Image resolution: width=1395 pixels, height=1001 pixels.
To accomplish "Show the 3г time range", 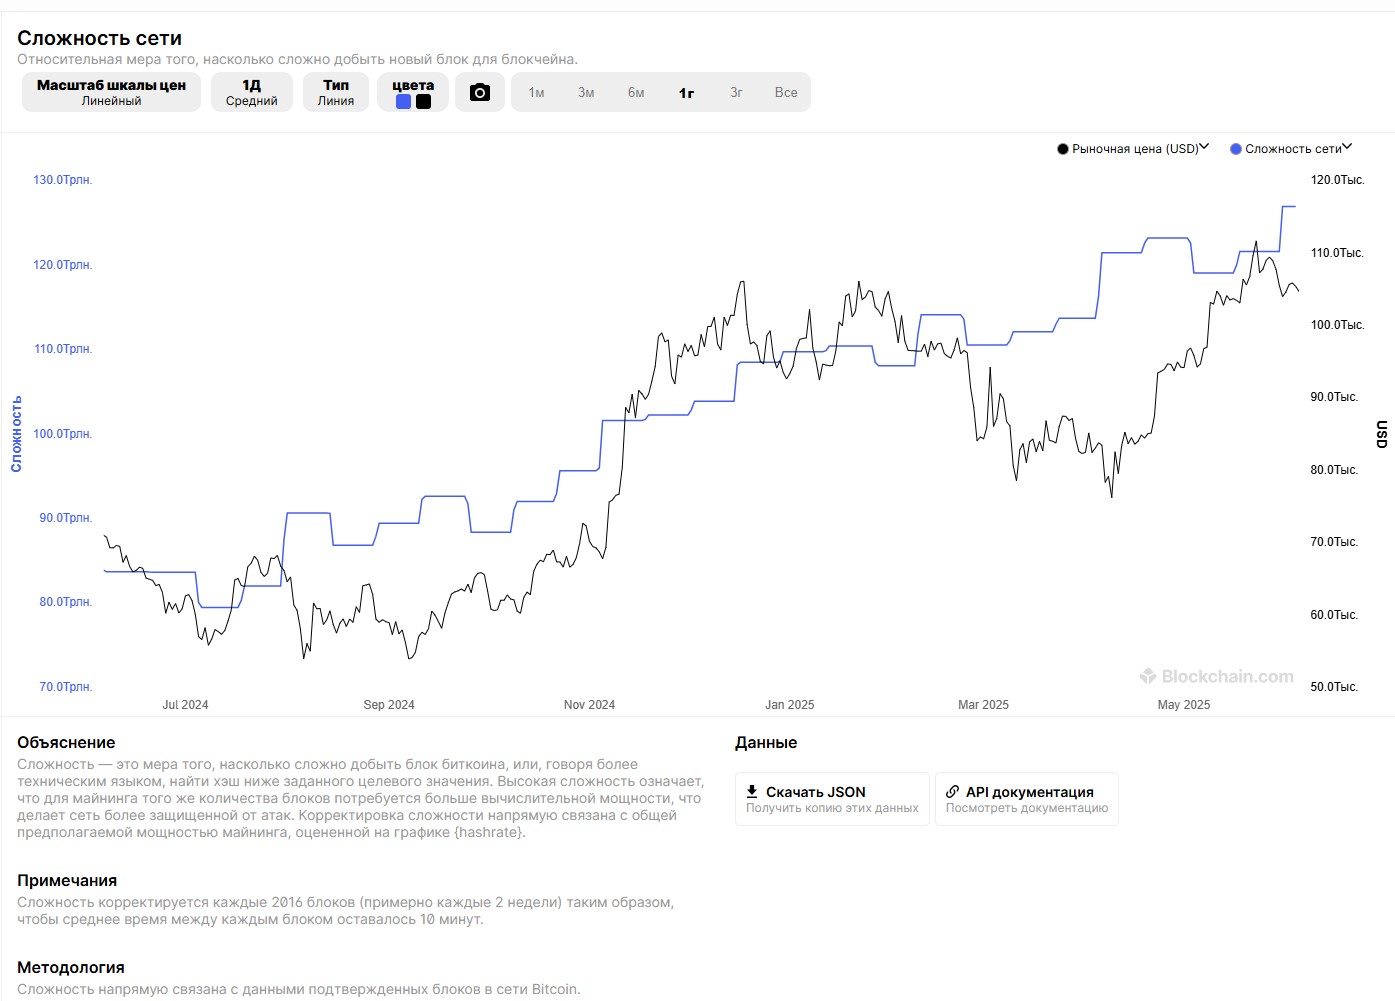I will 736,93.
